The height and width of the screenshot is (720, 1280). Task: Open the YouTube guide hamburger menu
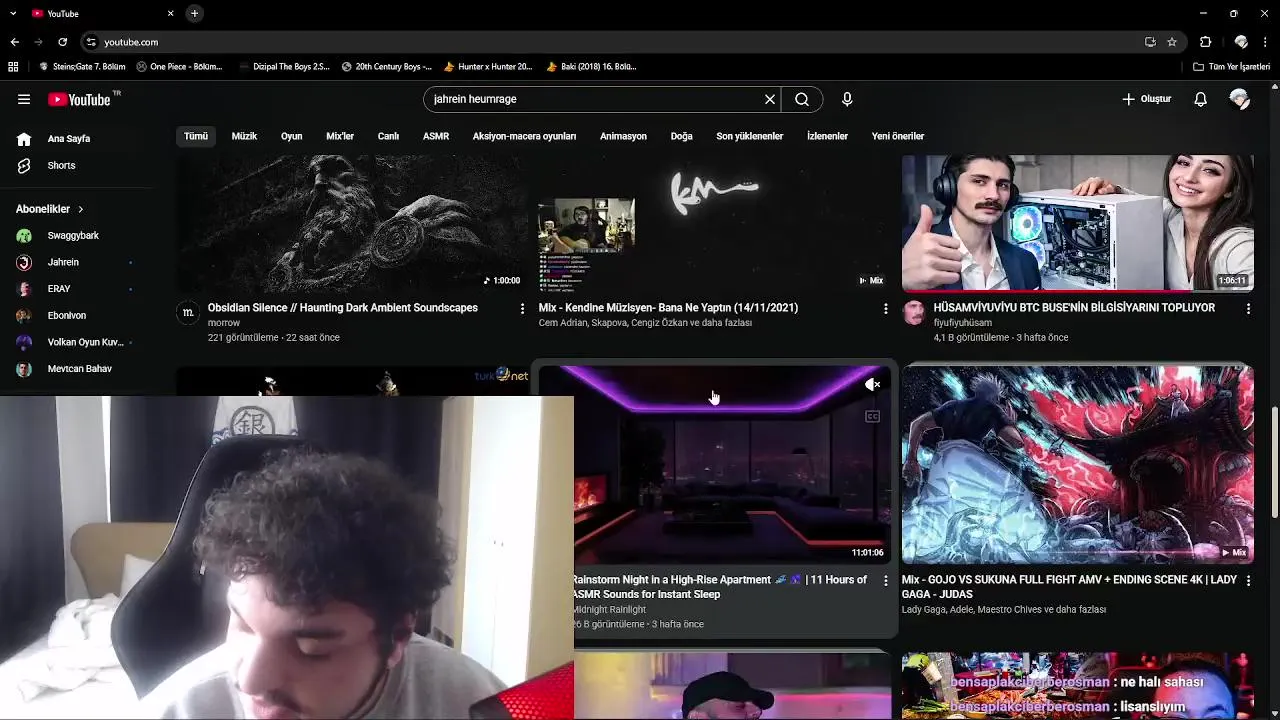click(24, 99)
